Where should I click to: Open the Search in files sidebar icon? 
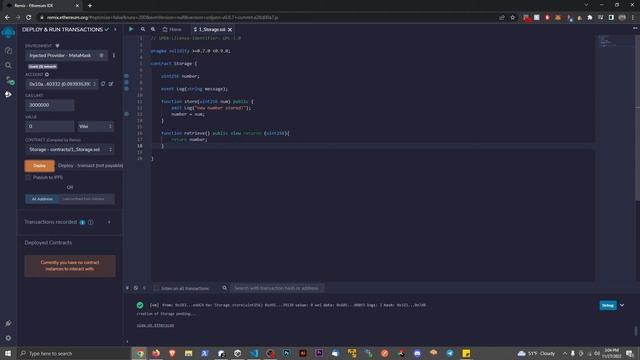coord(8,65)
